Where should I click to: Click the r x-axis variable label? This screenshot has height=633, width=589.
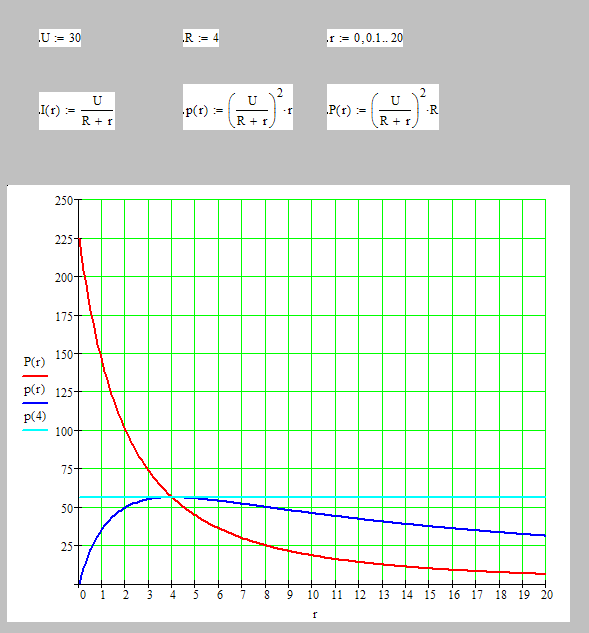315,615
